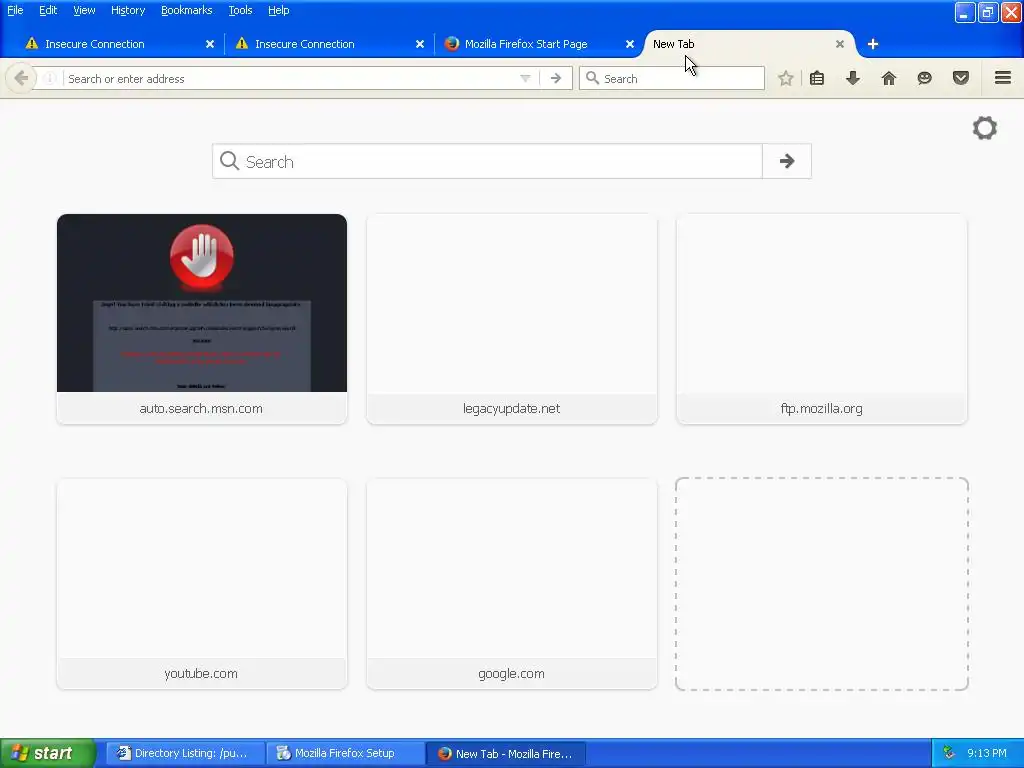This screenshot has width=1024, height=768.
Task: Switch to Directory Listing taskbar window
Action: pyautogui.click(x=185, y=753)
